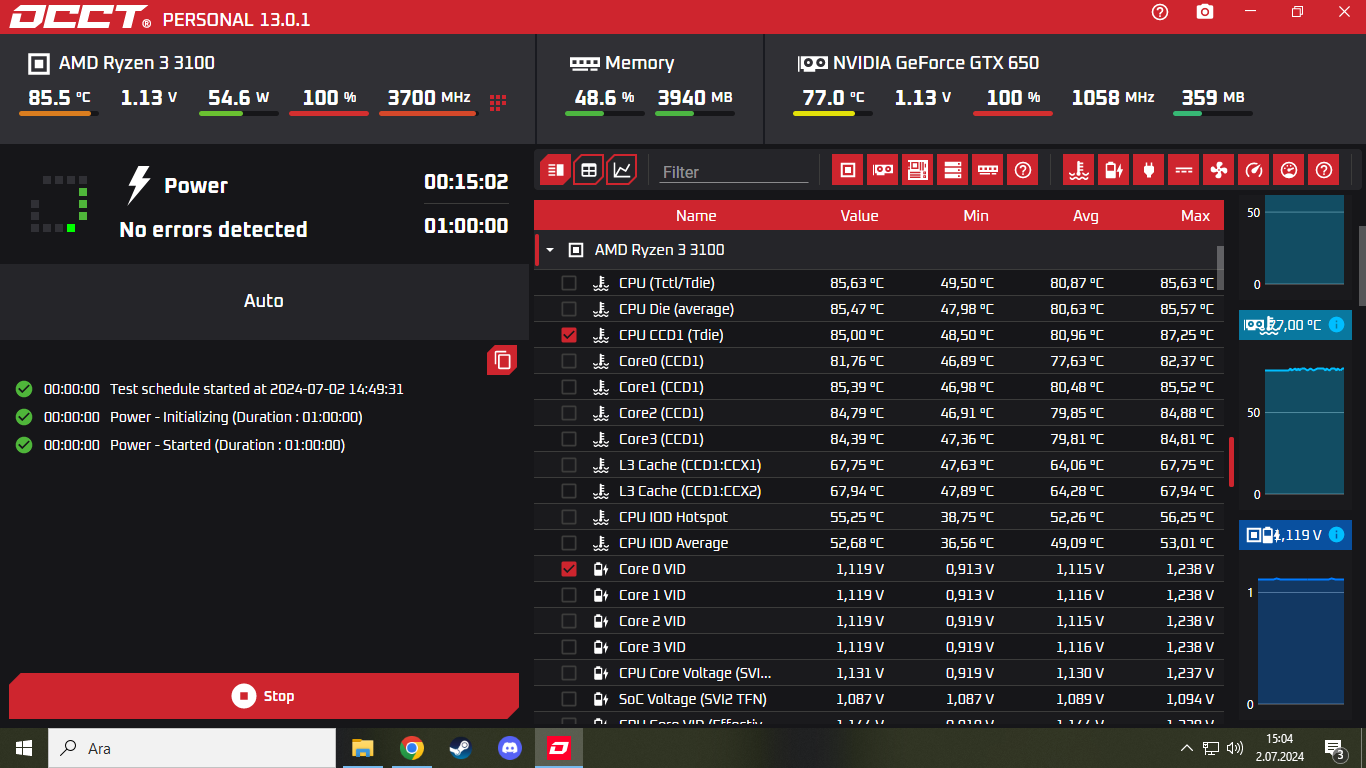Launch Google Chrome from the taskbar
Image resolution: width=1366 pixels, height=768 pixels.
tap(411, 748)
